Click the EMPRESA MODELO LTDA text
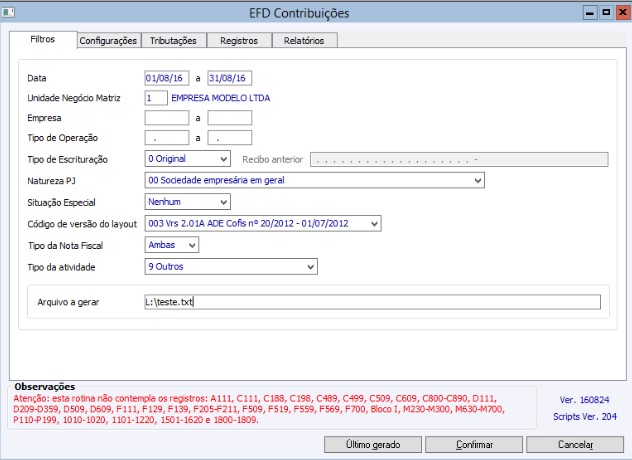 coord(220,98)
